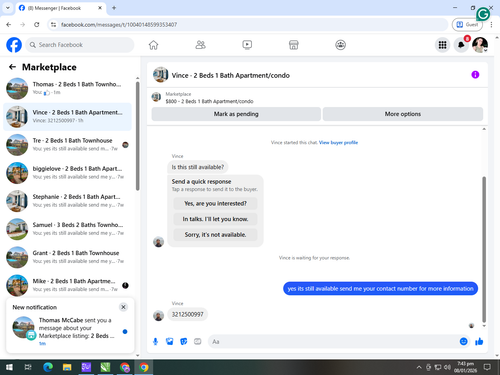Open the notifications bell icon
Screen dimensions: 500x375
461,45
